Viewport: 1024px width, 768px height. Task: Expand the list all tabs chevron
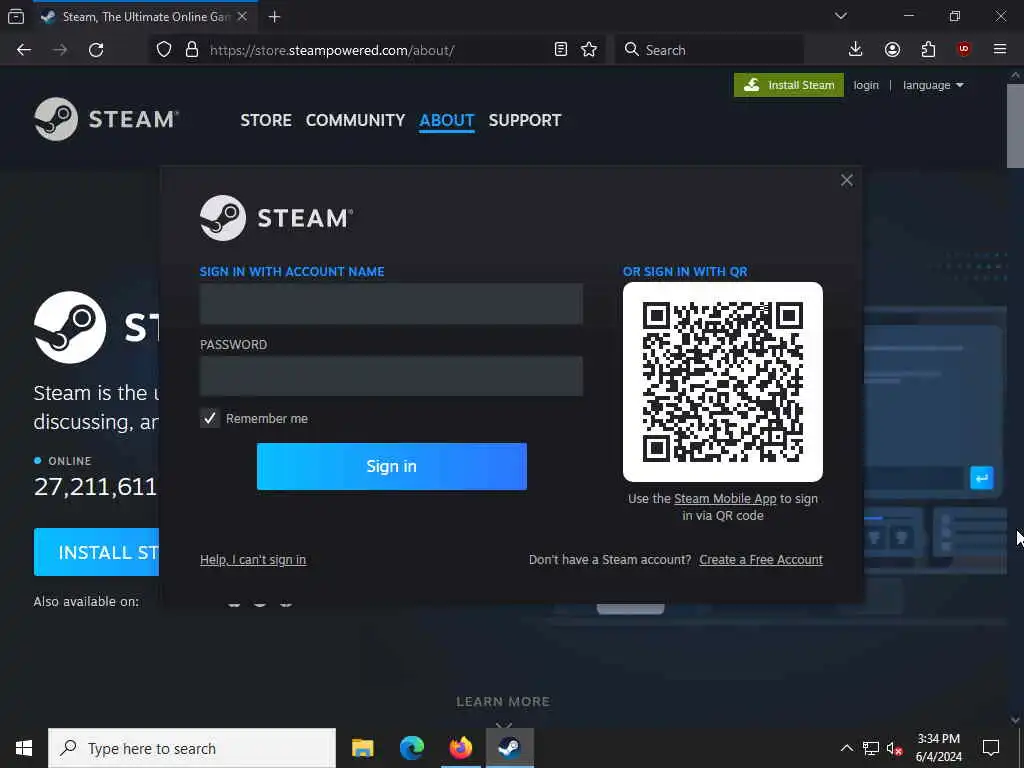840,16
